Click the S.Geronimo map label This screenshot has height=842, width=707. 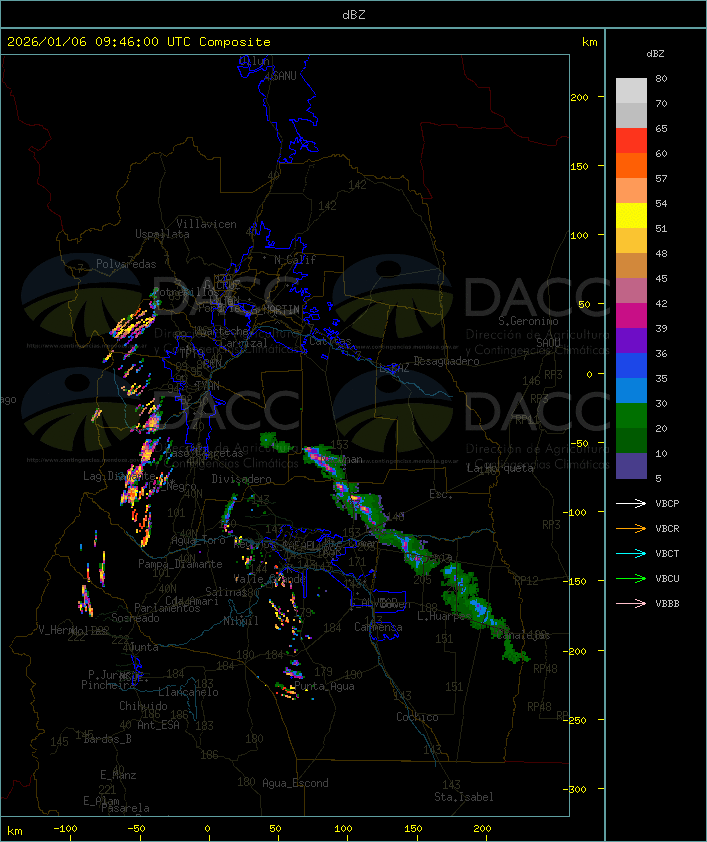click(528, 321)
